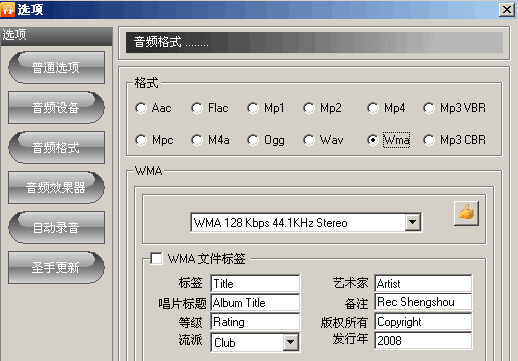Switch to the 音频格式 page
This screenshot has width=518, height=361.
[56, 147]
